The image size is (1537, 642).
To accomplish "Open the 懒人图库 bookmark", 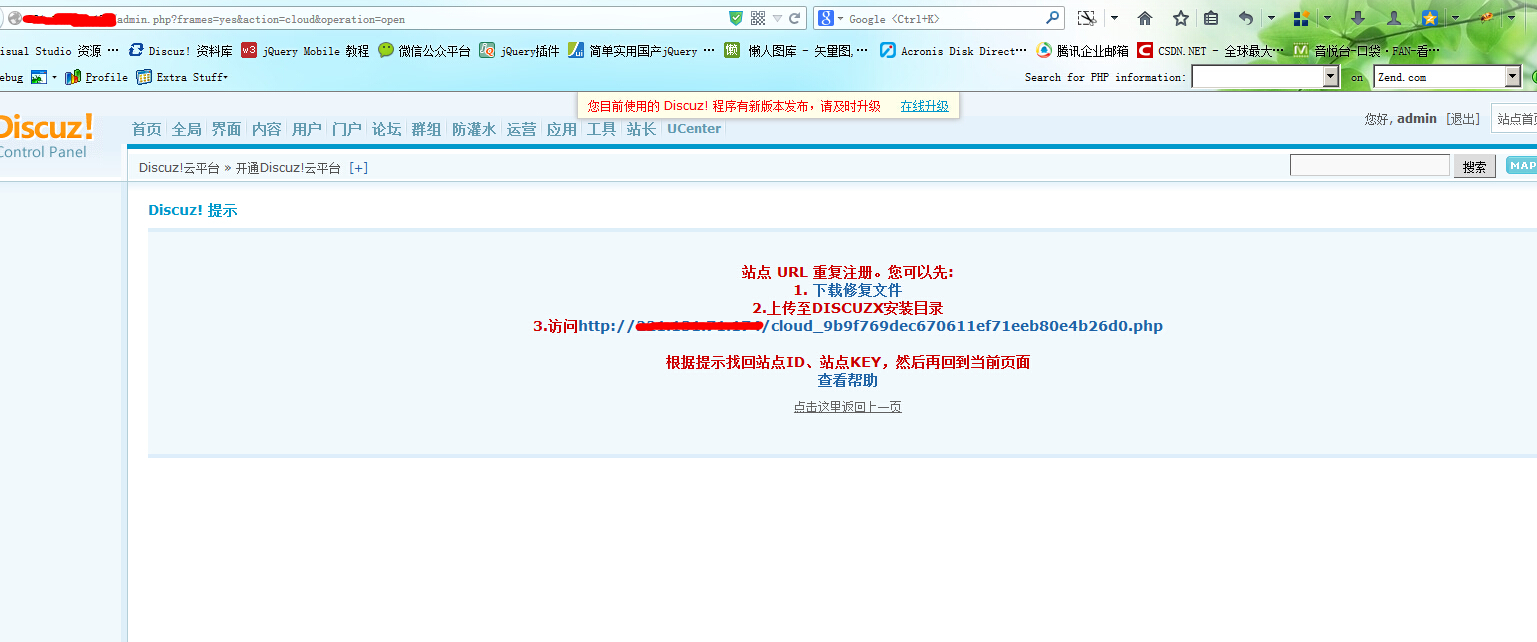I will pos(796,50).
